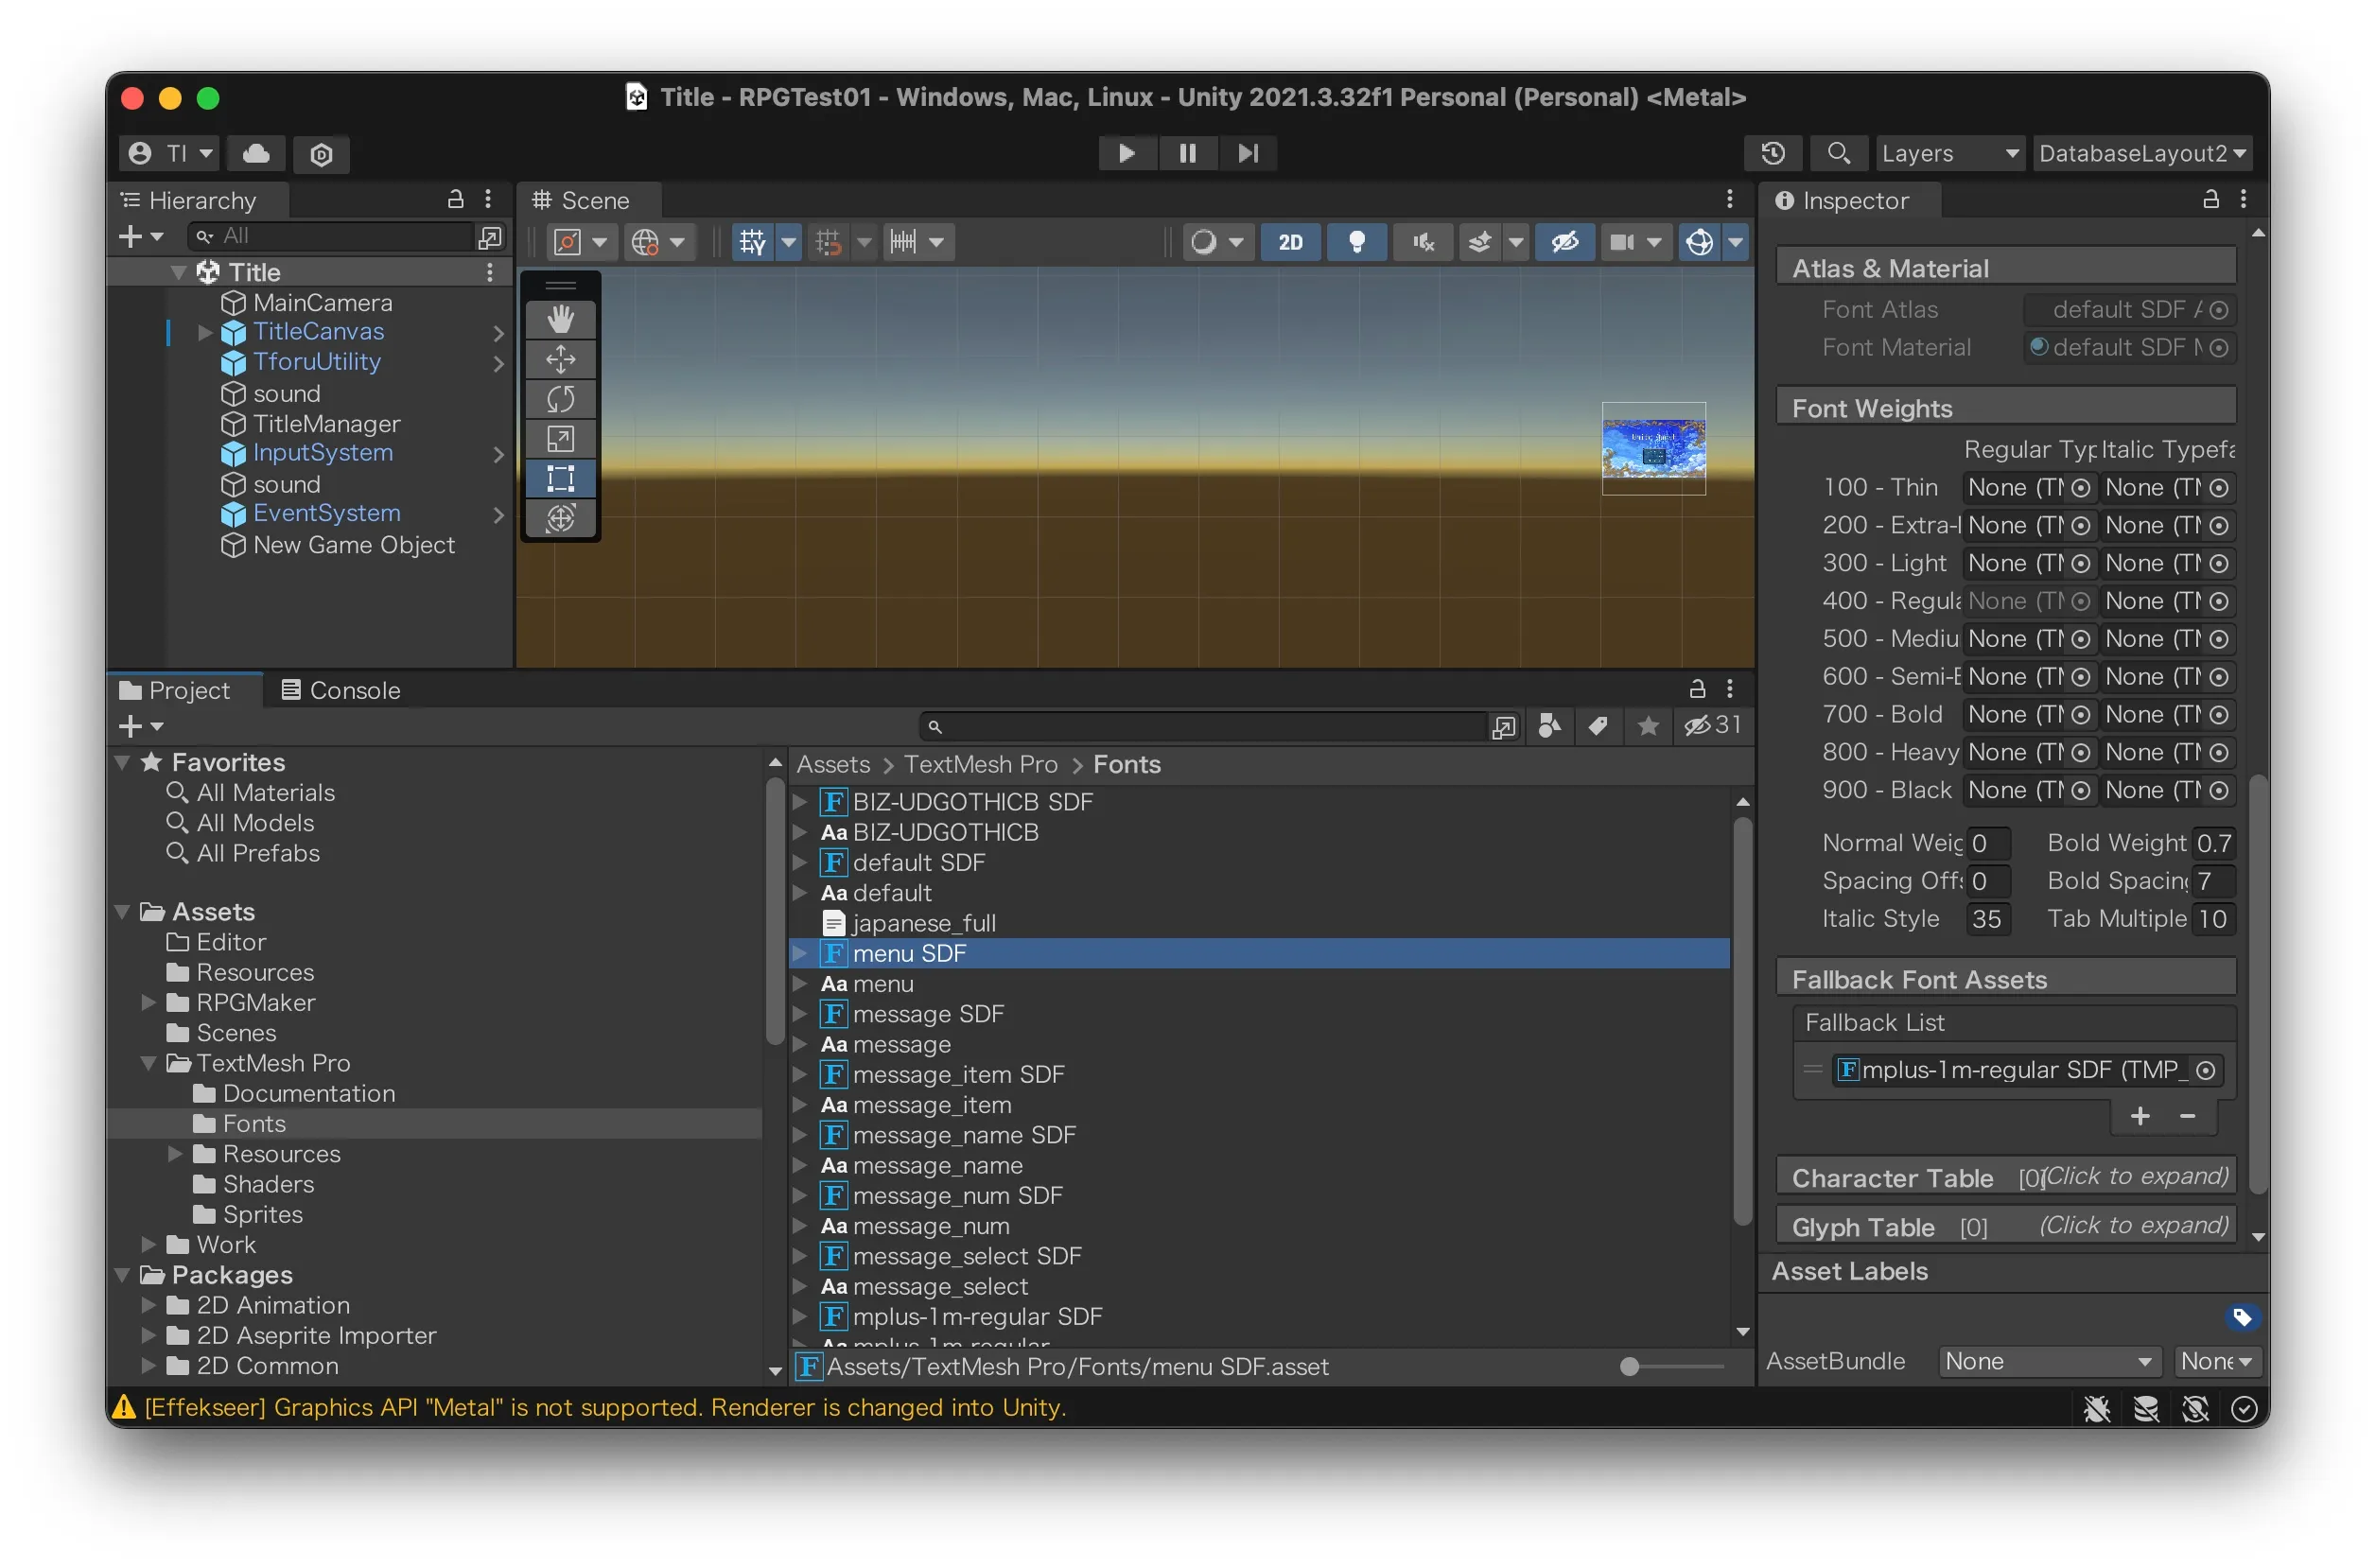Viewport: 2376px width, 1568px height.
Task: Open Title scene options menu
Action: click(x=489, y=272)
